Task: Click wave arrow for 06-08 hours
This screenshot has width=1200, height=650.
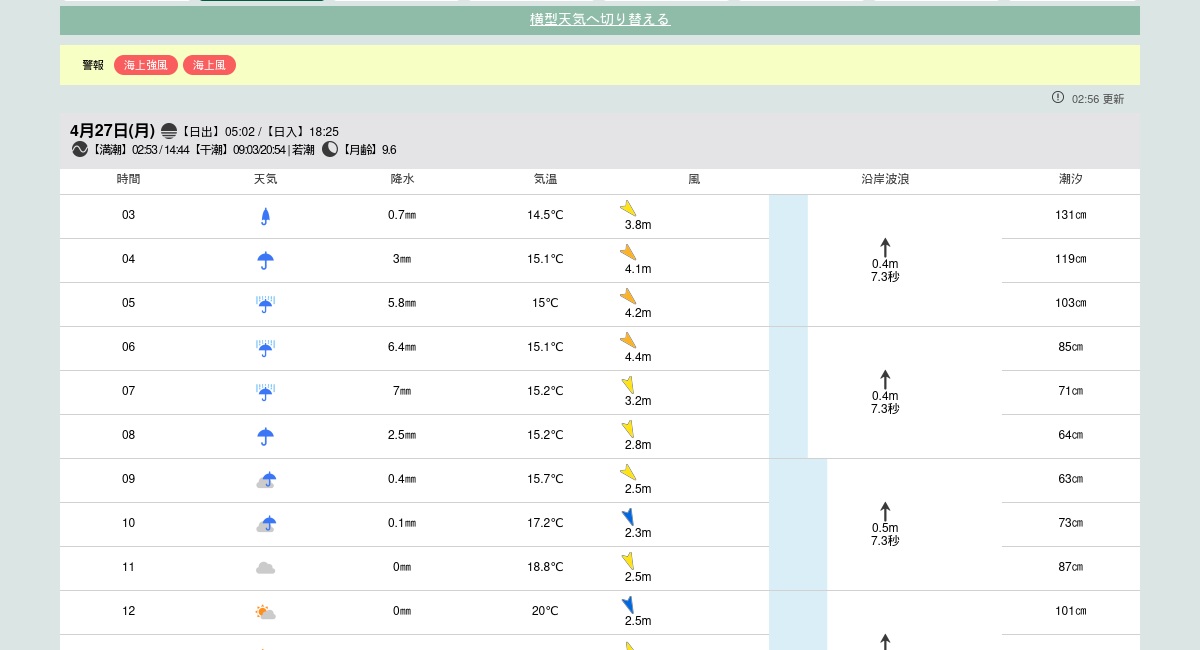Action: tap(885, 379)
